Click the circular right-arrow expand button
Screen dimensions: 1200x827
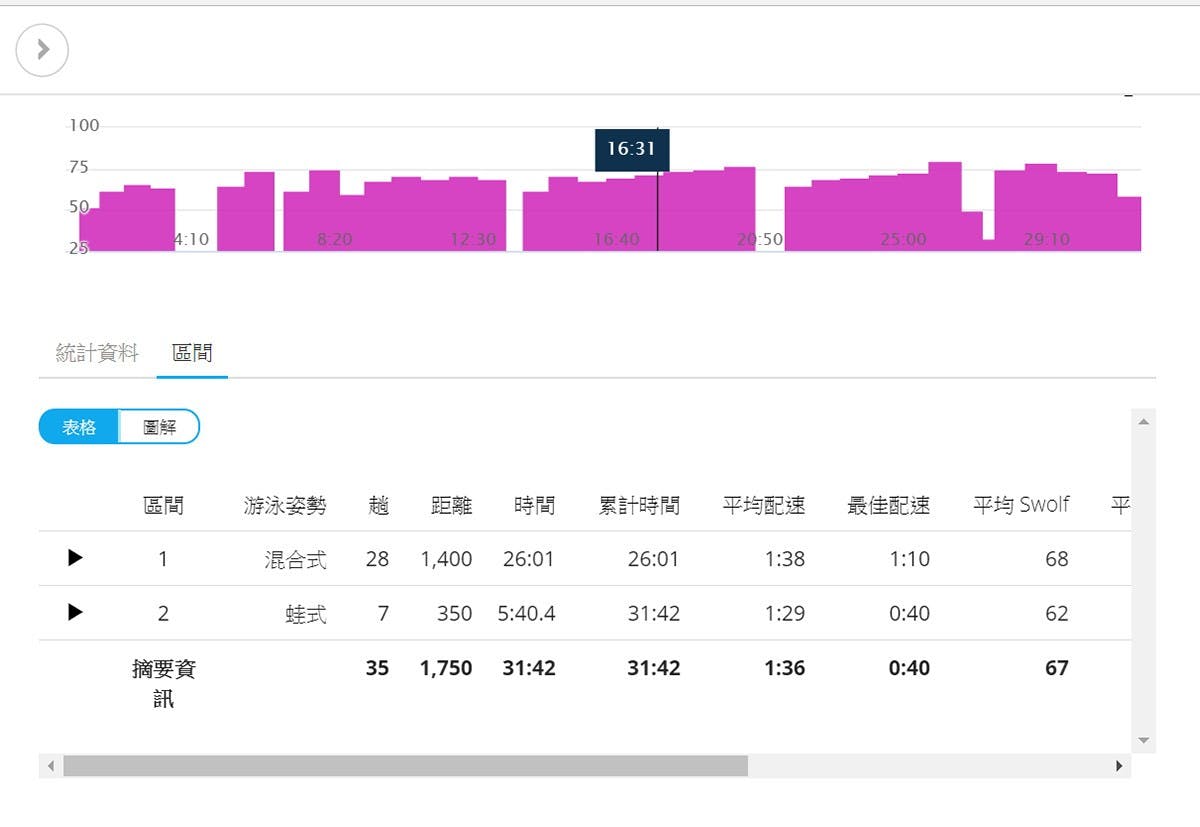coord(42,50)
